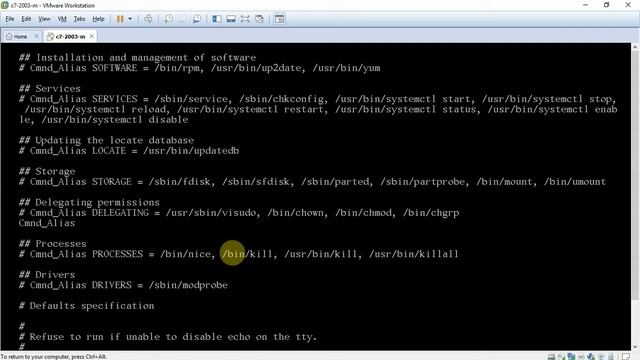Click the '## Updating the locate database' line
The image size is (640, 360).
pyautogui.click(x=107, y=140)
